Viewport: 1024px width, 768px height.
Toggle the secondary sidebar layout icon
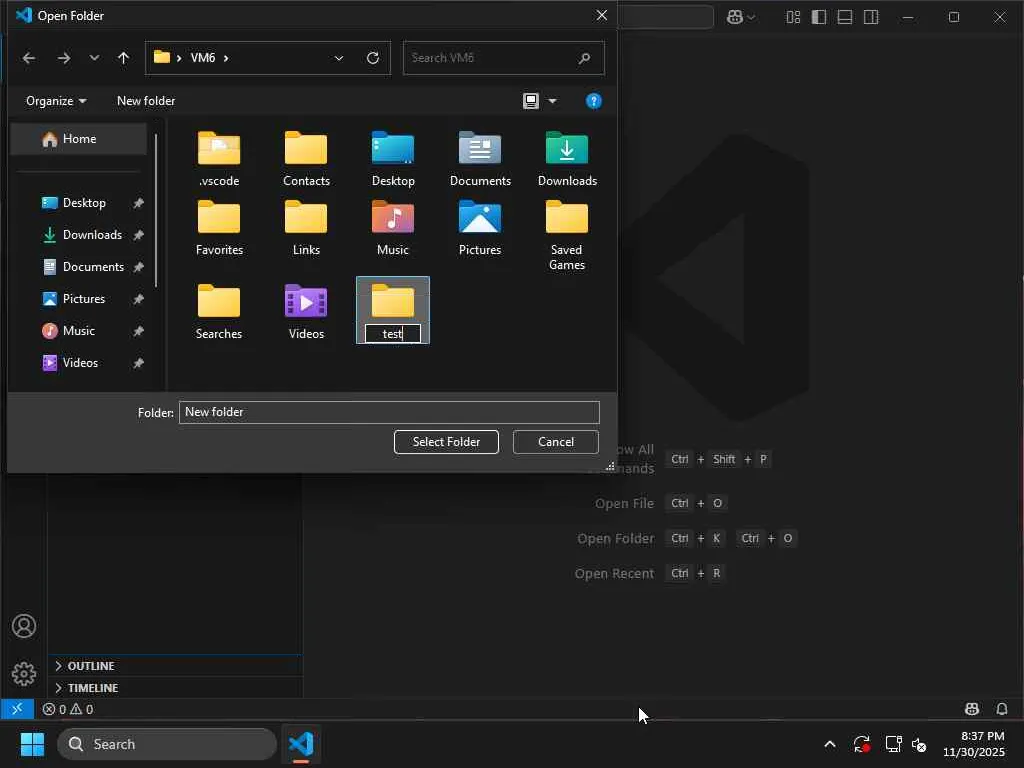(x=871, y=17)
